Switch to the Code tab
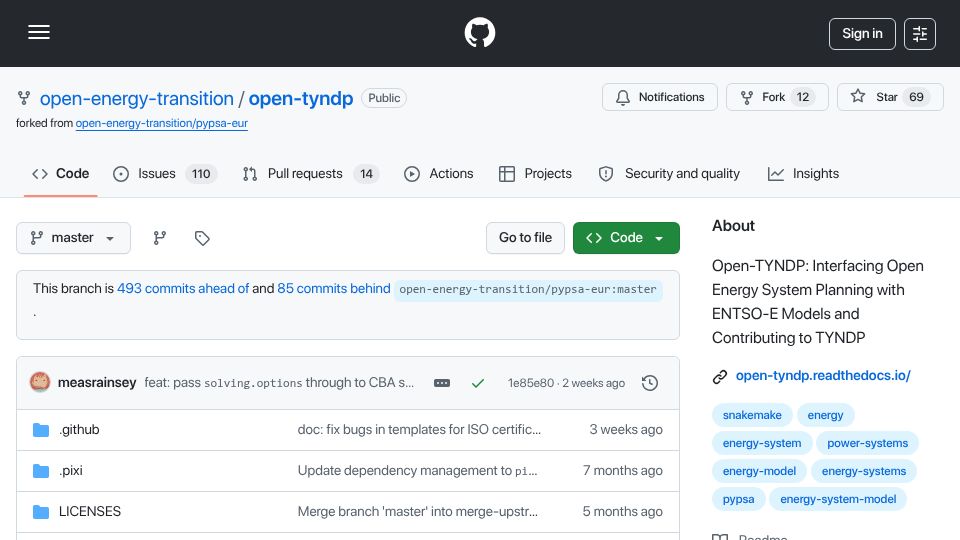960x540 pixels. (61, 174)
